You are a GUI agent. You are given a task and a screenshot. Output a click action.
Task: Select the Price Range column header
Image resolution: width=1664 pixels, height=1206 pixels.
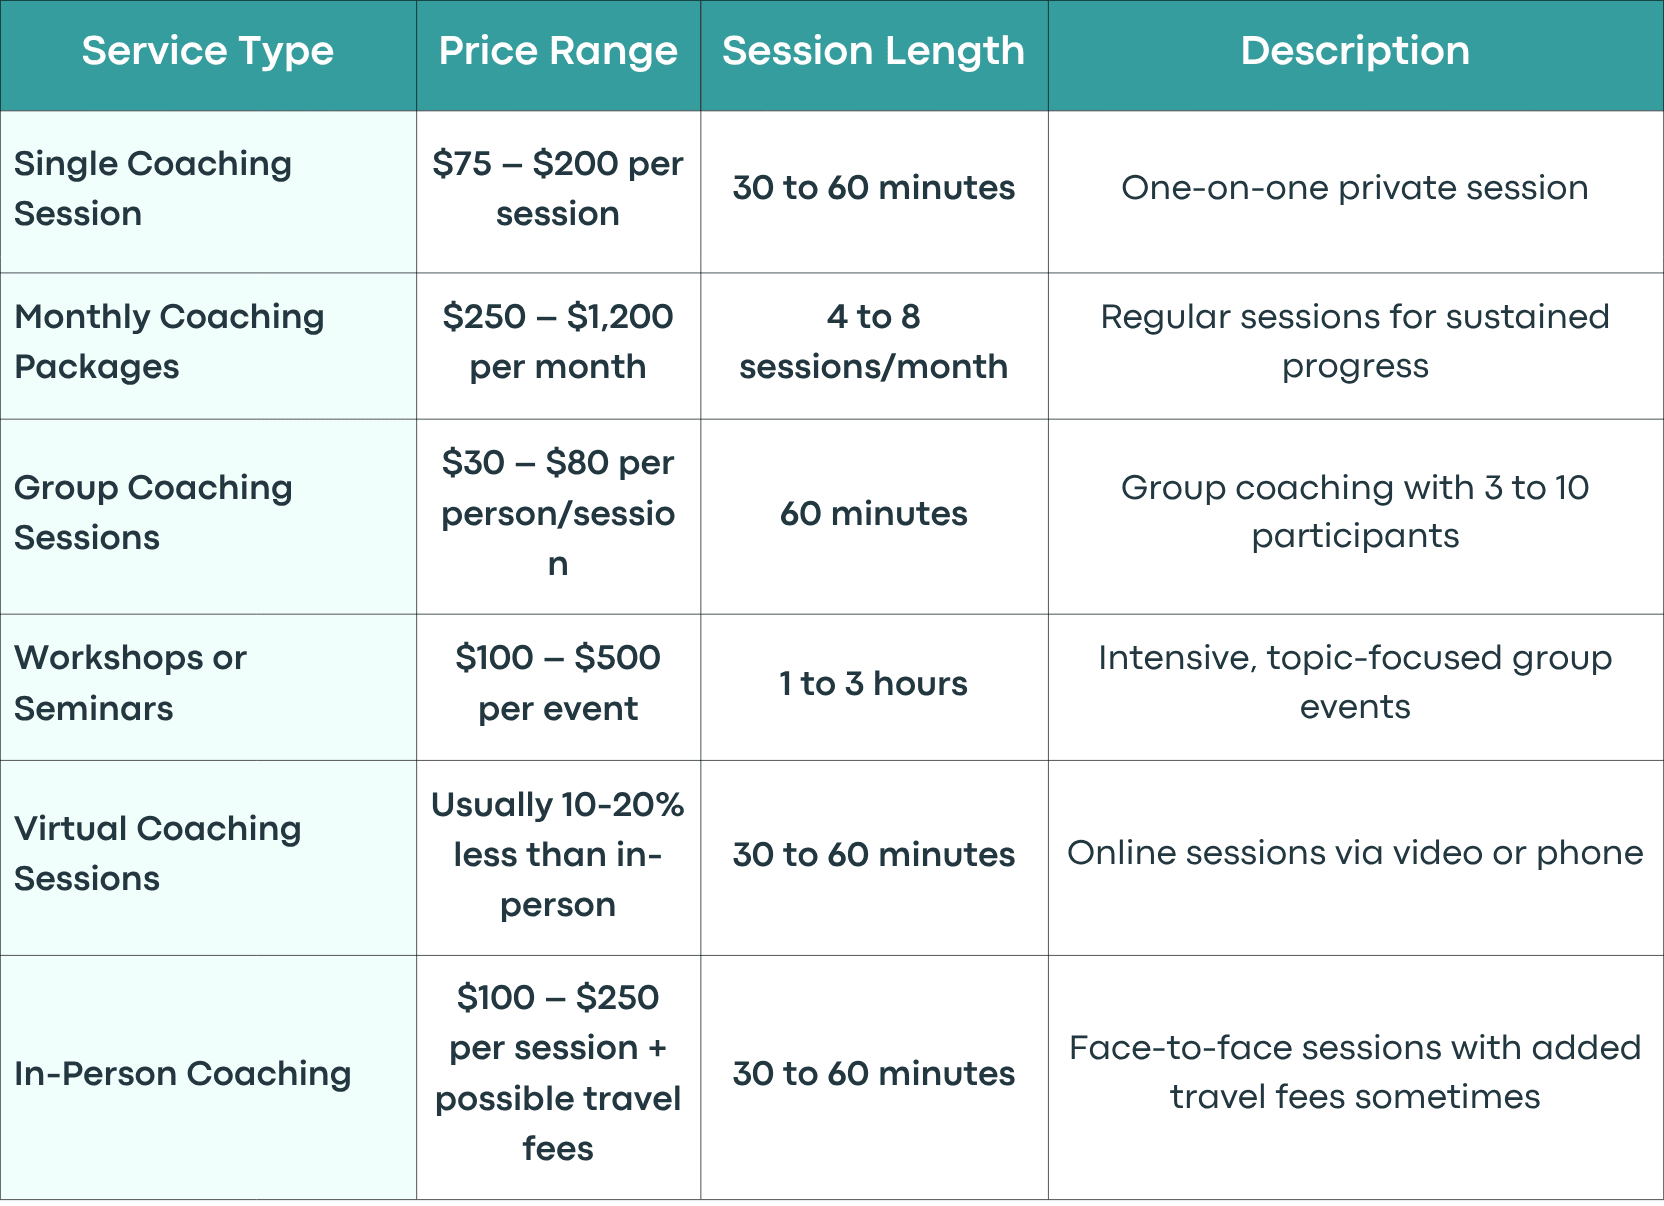[x=558, y=55]
